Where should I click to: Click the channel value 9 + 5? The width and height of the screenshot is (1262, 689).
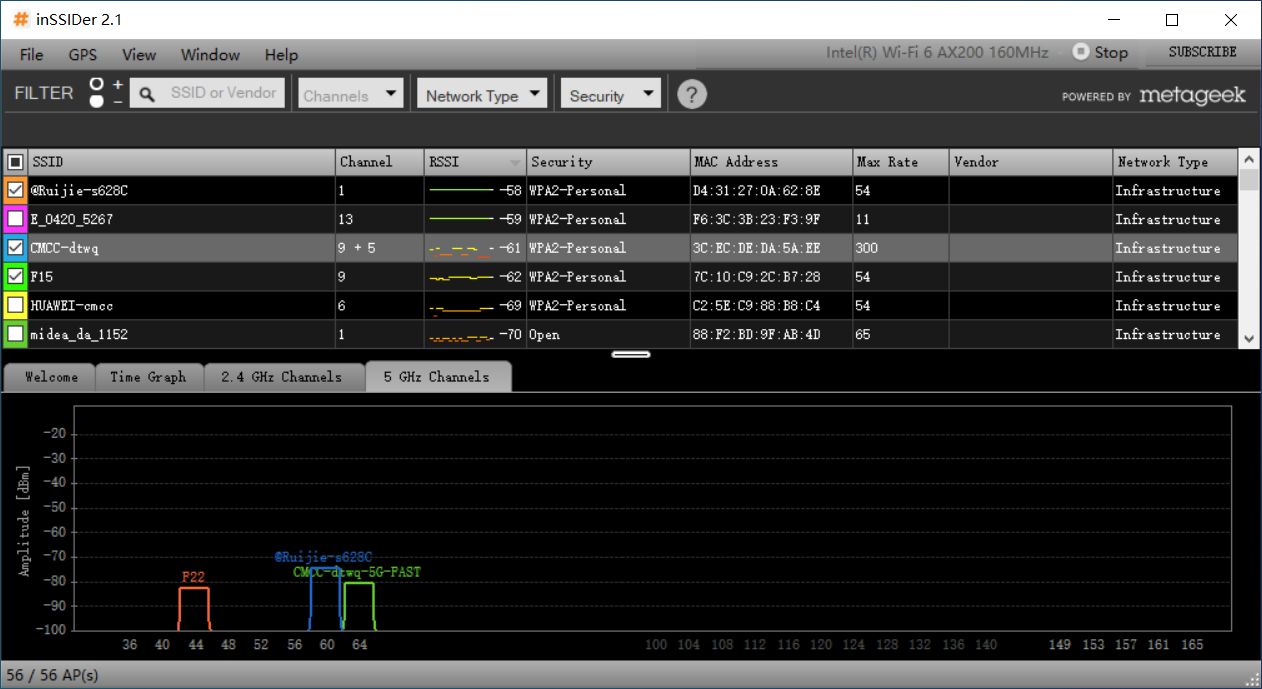point(358,248)
